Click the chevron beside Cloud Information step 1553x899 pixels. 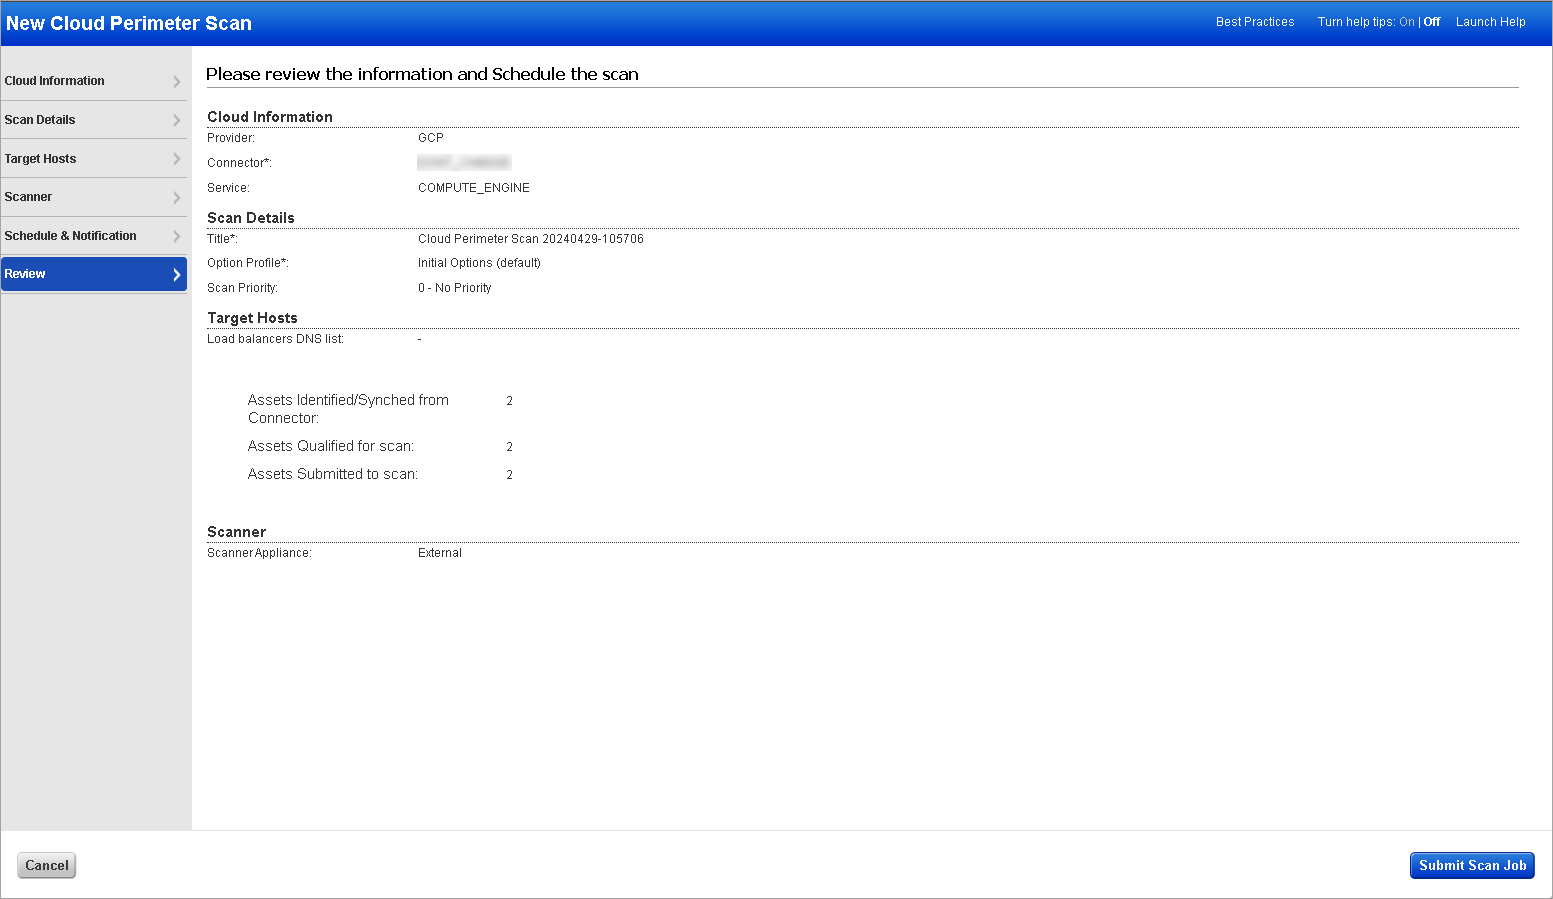[177, 81]
